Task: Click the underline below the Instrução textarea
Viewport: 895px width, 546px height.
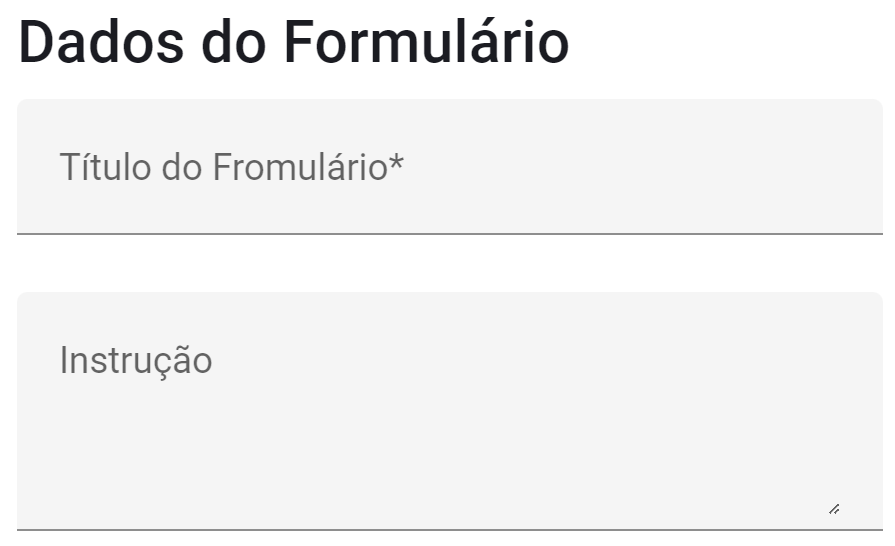Action: click(x=450, y=529)
